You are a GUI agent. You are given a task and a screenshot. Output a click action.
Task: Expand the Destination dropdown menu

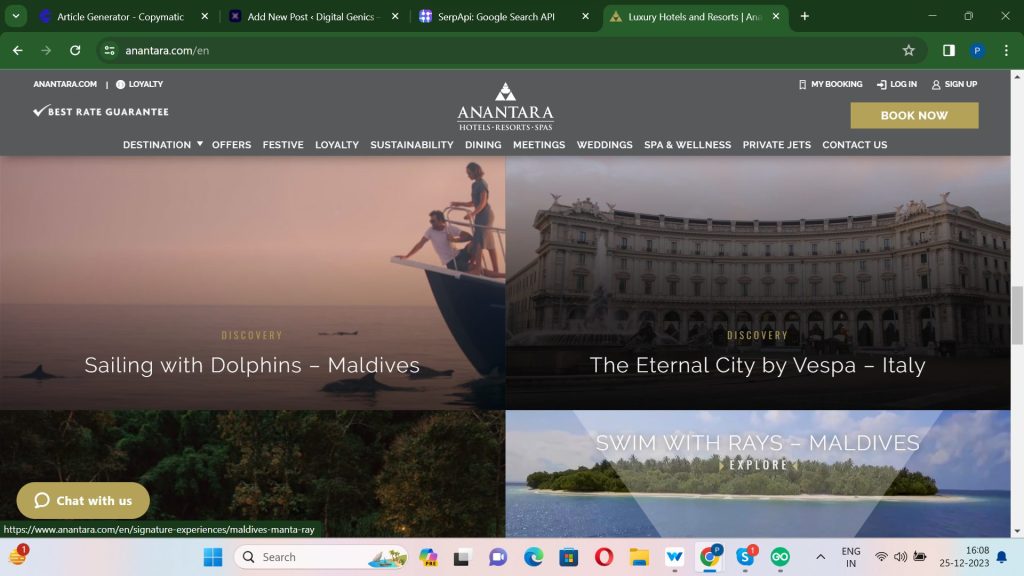point(162,145)
